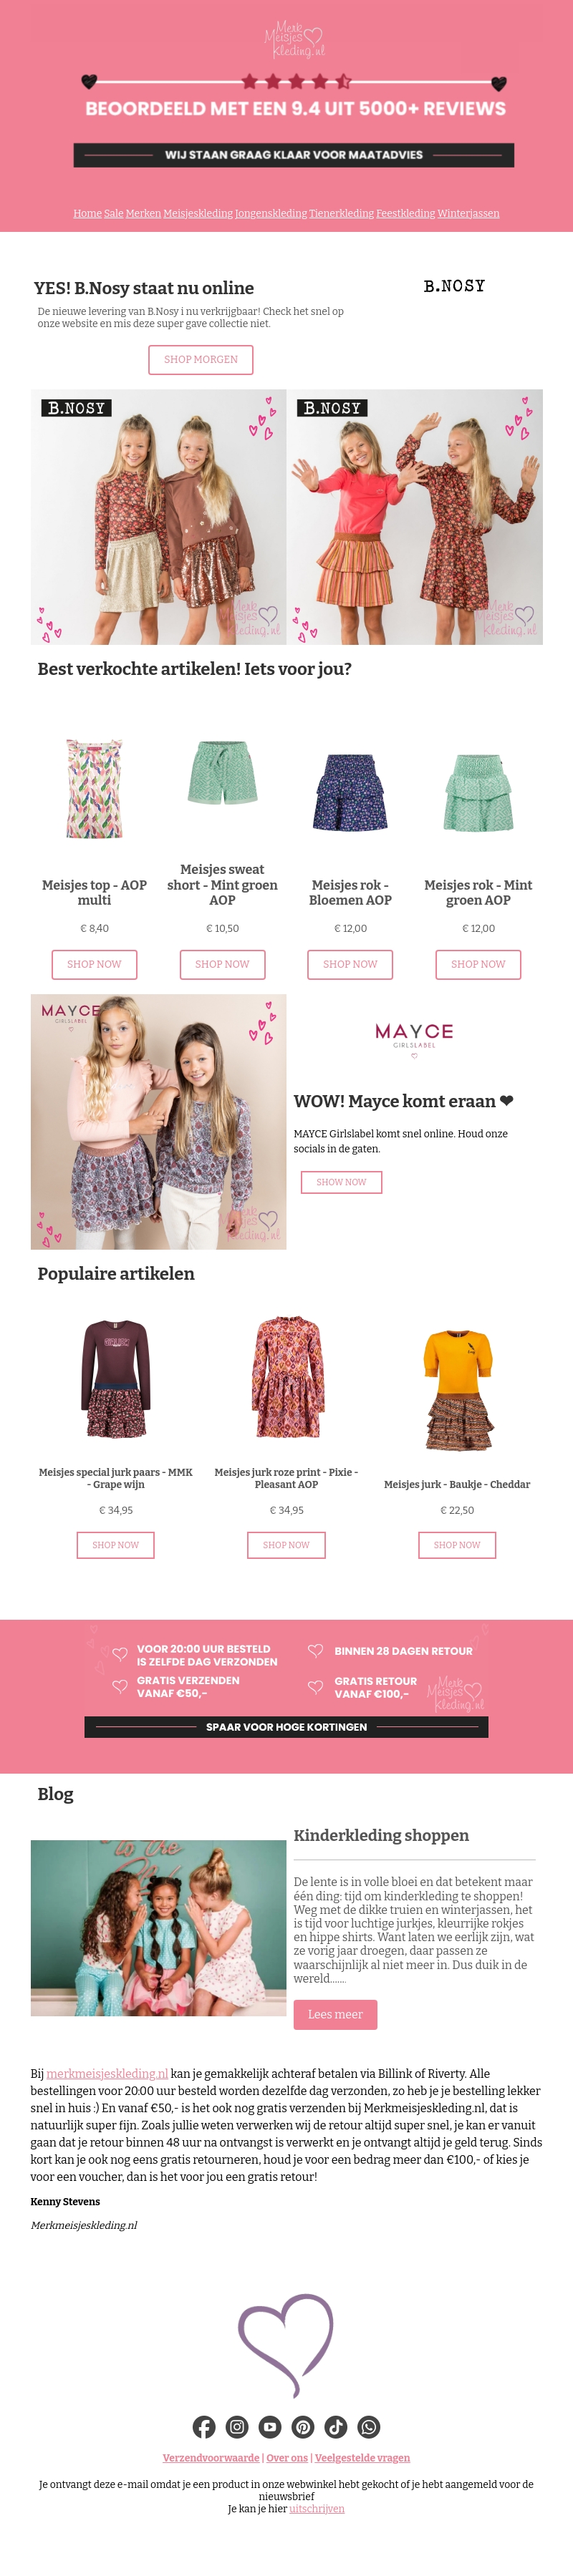The image size is (573, 2576).
Task: Open the Facebook social icon
Action: pyautogui.click(x=204, y=2426)
